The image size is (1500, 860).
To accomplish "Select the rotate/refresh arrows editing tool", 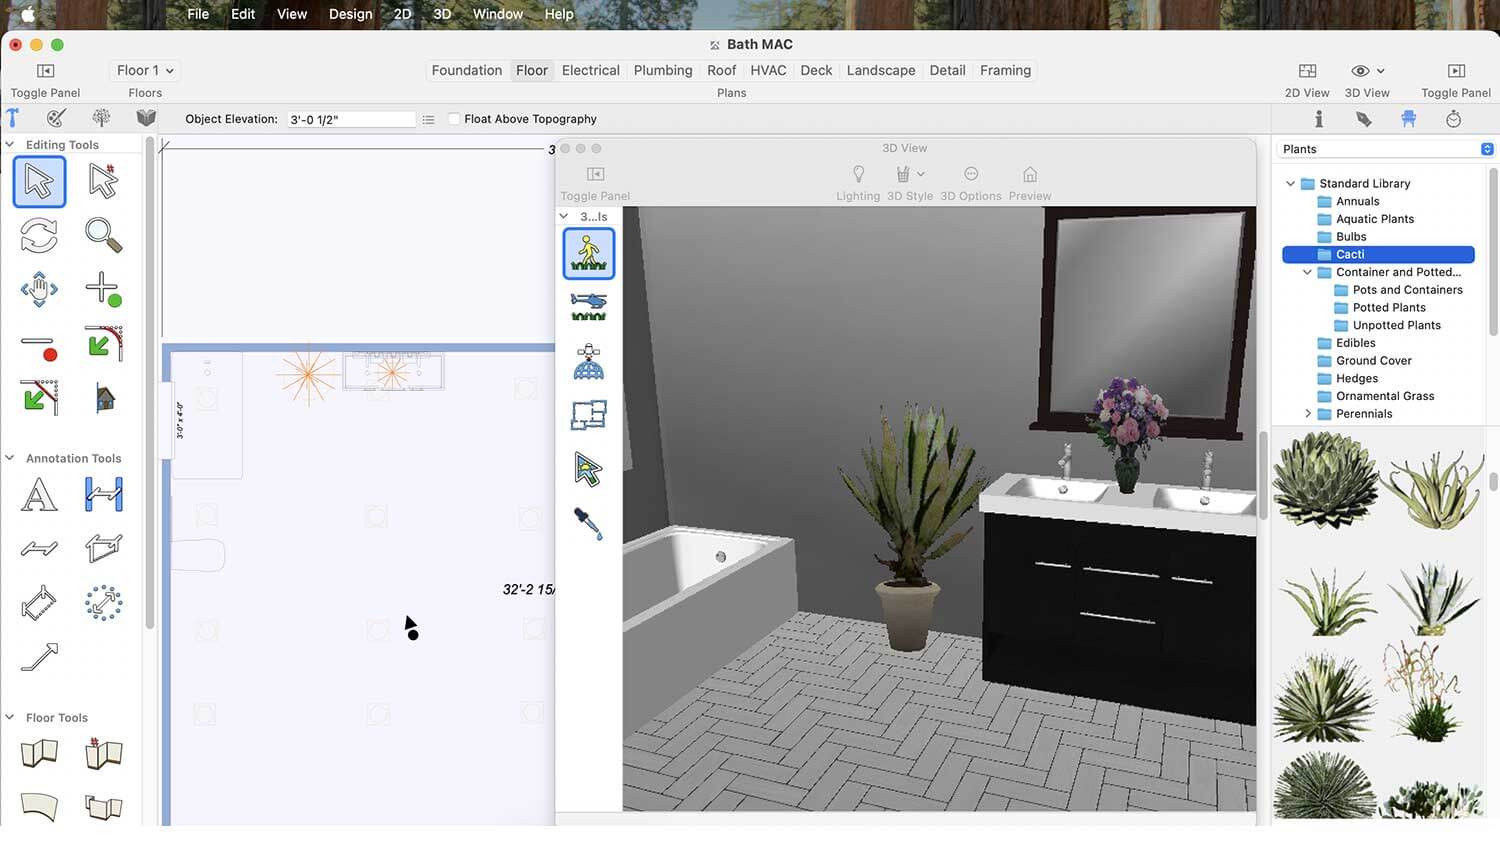I will point(39,235).
